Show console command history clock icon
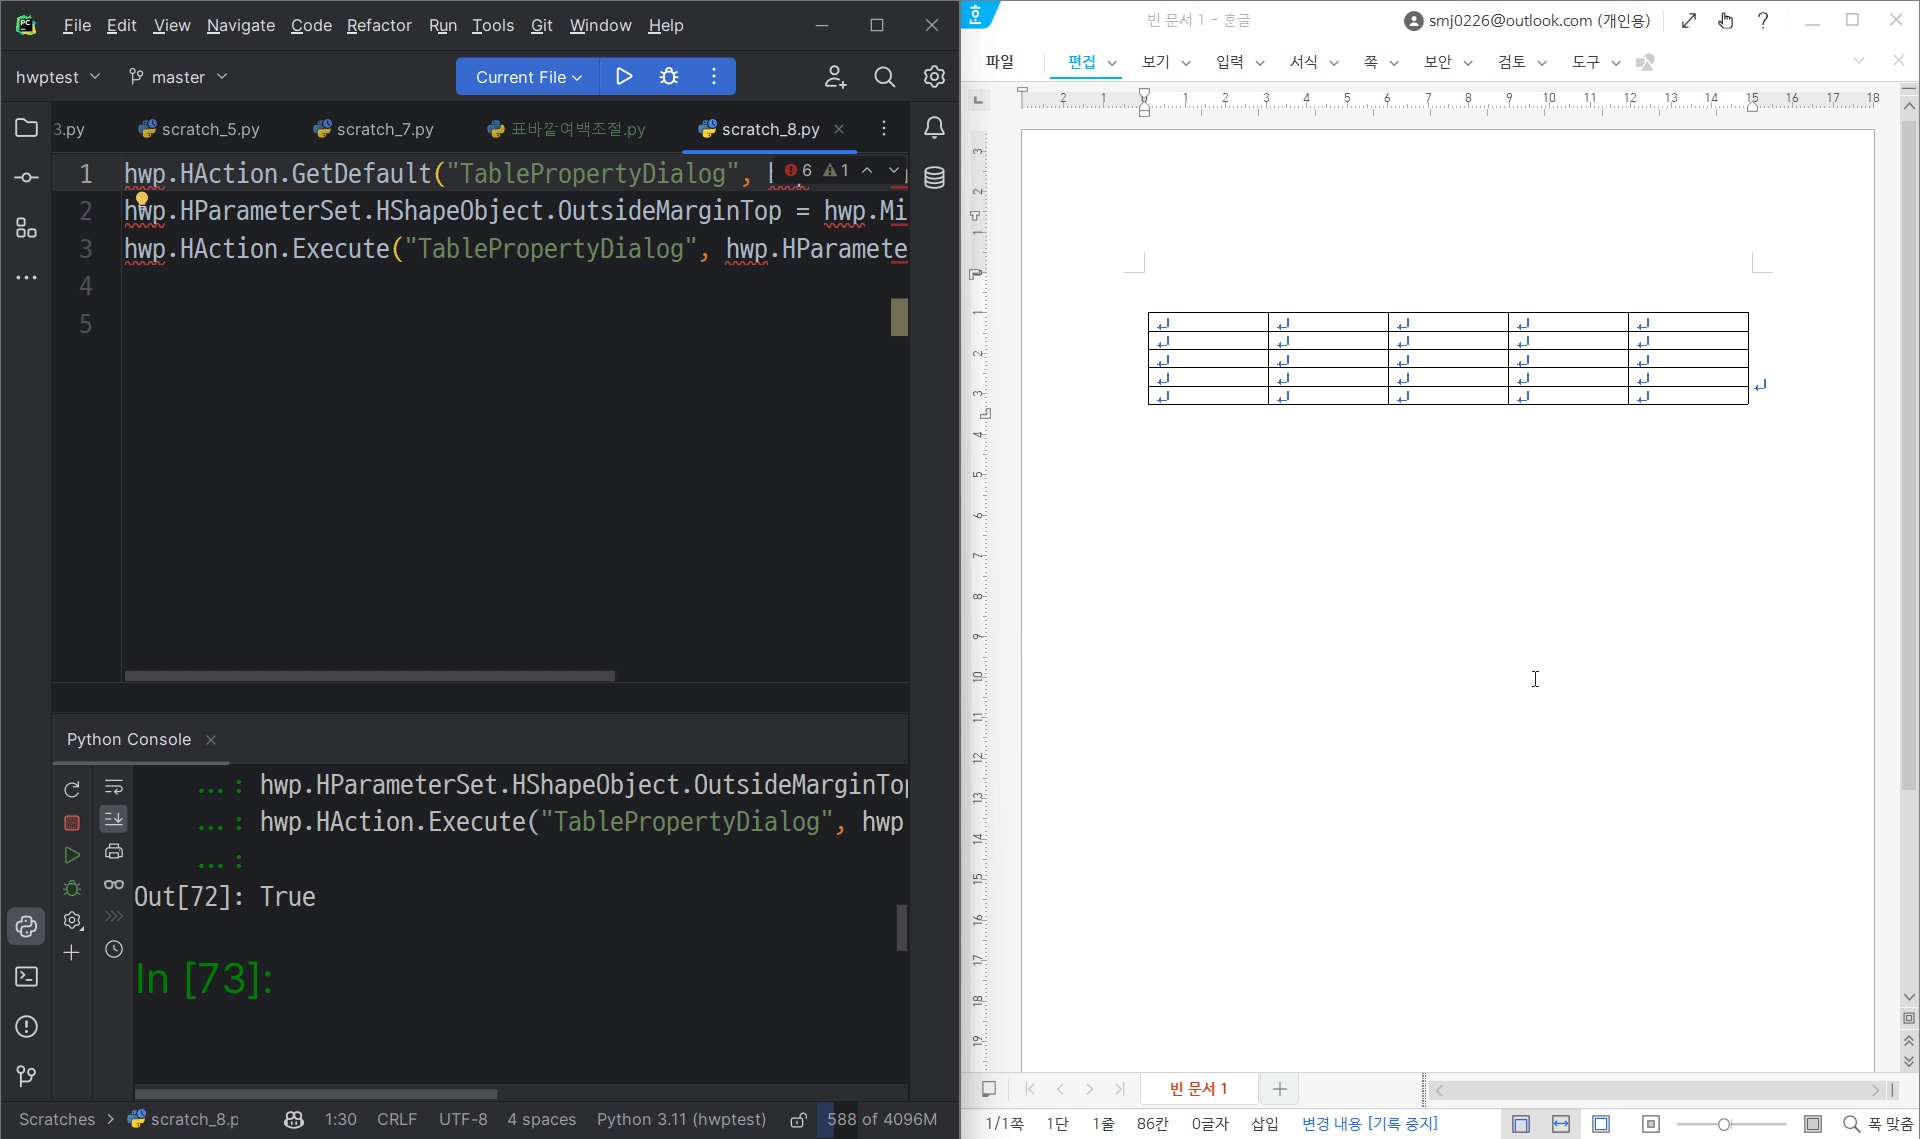The image size is (1920, 1139). pos(114,949)
